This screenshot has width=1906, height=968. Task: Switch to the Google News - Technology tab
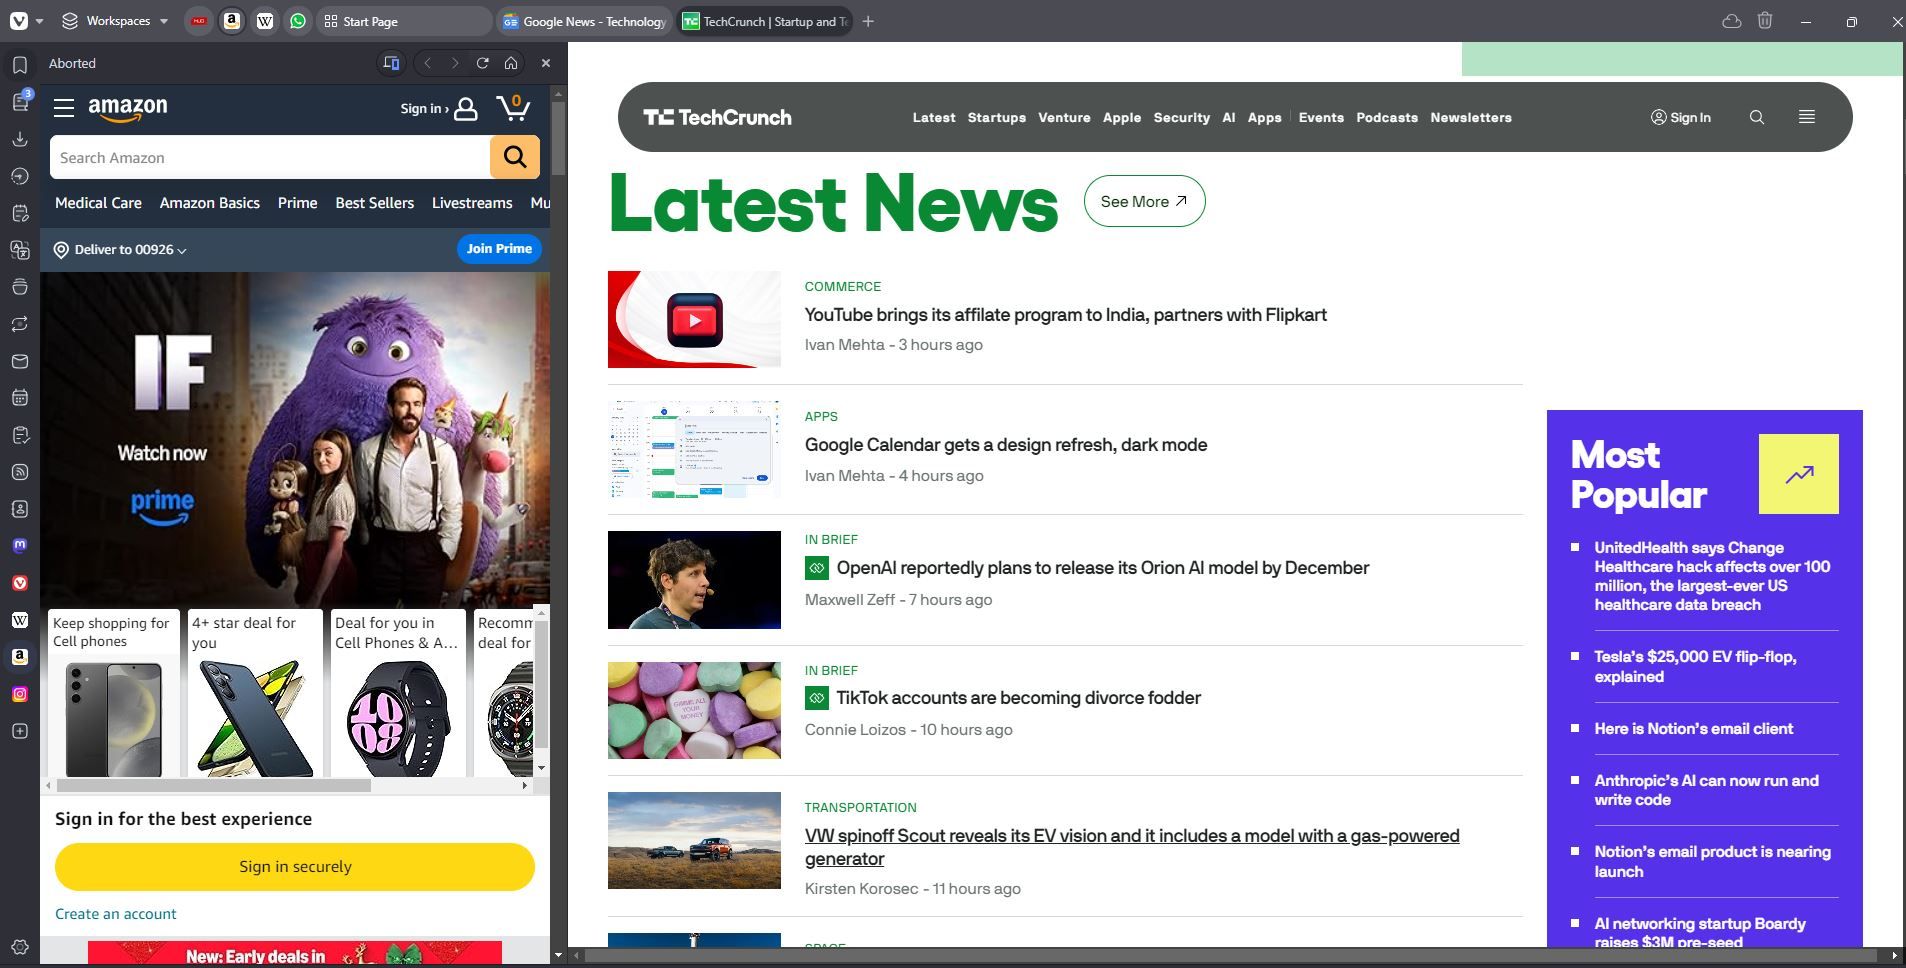584,21
